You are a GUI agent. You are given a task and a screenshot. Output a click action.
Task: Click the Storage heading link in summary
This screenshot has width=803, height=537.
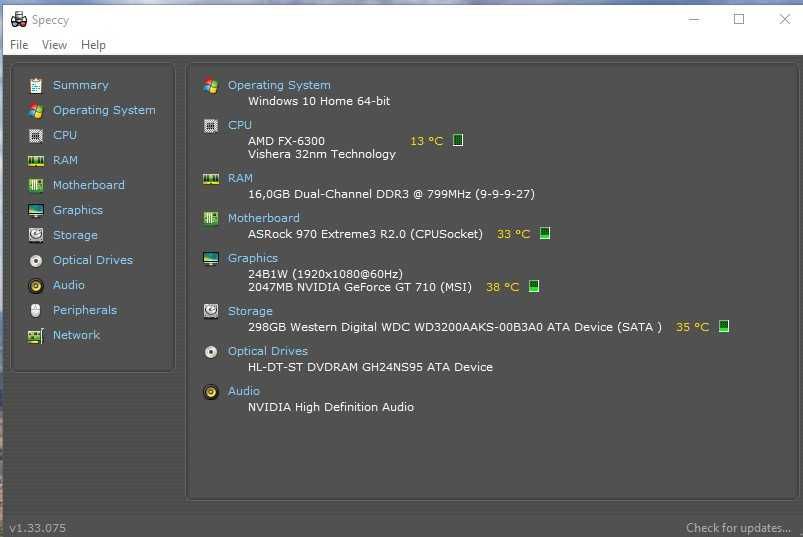pos(250,311)
